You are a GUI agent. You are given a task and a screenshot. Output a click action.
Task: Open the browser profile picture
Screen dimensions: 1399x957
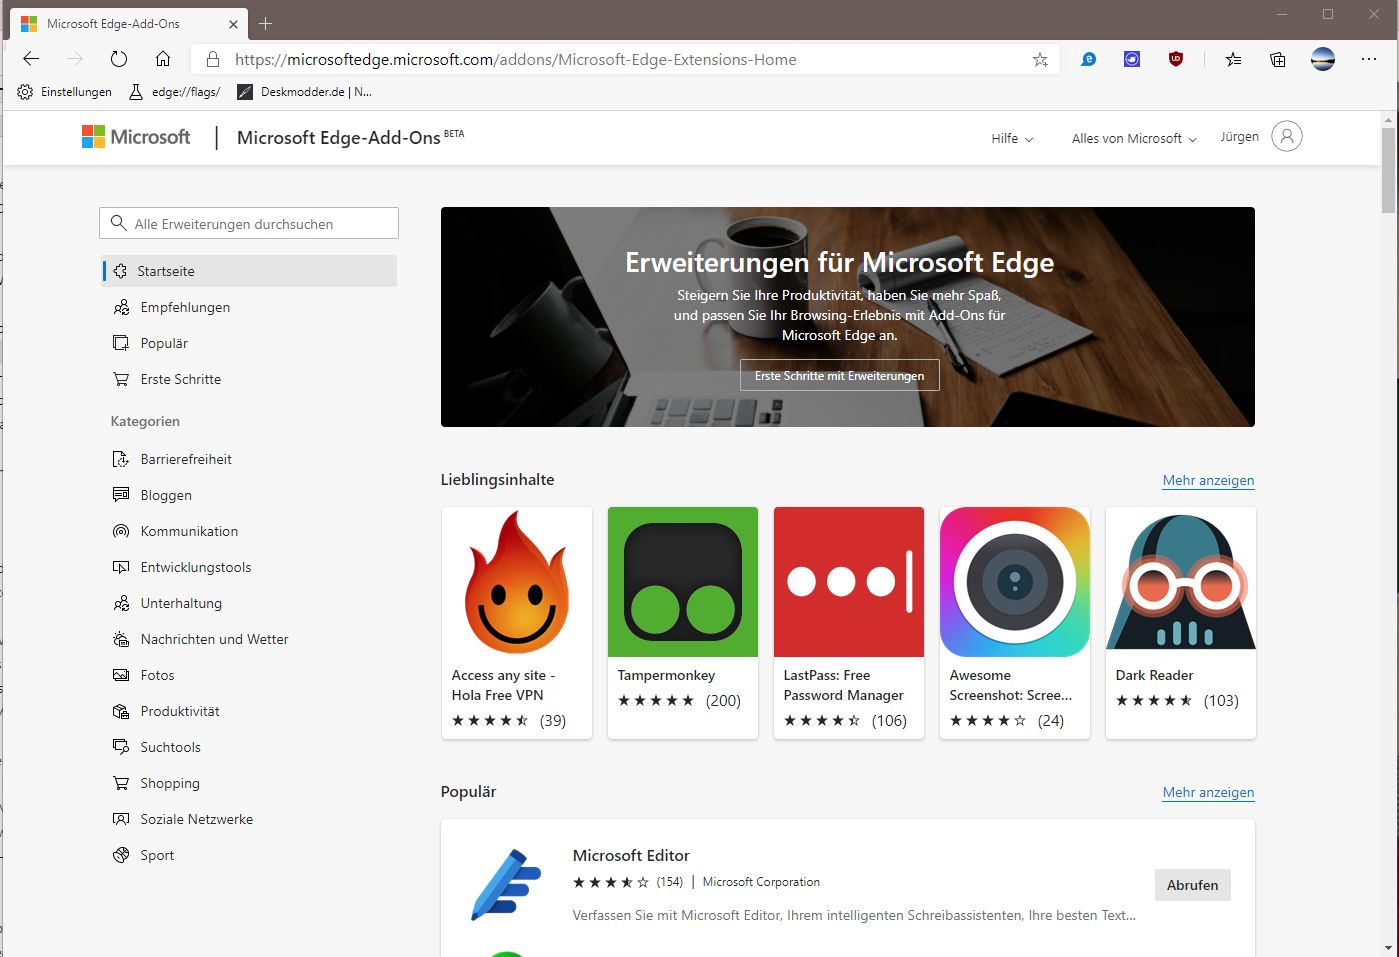1323,59
